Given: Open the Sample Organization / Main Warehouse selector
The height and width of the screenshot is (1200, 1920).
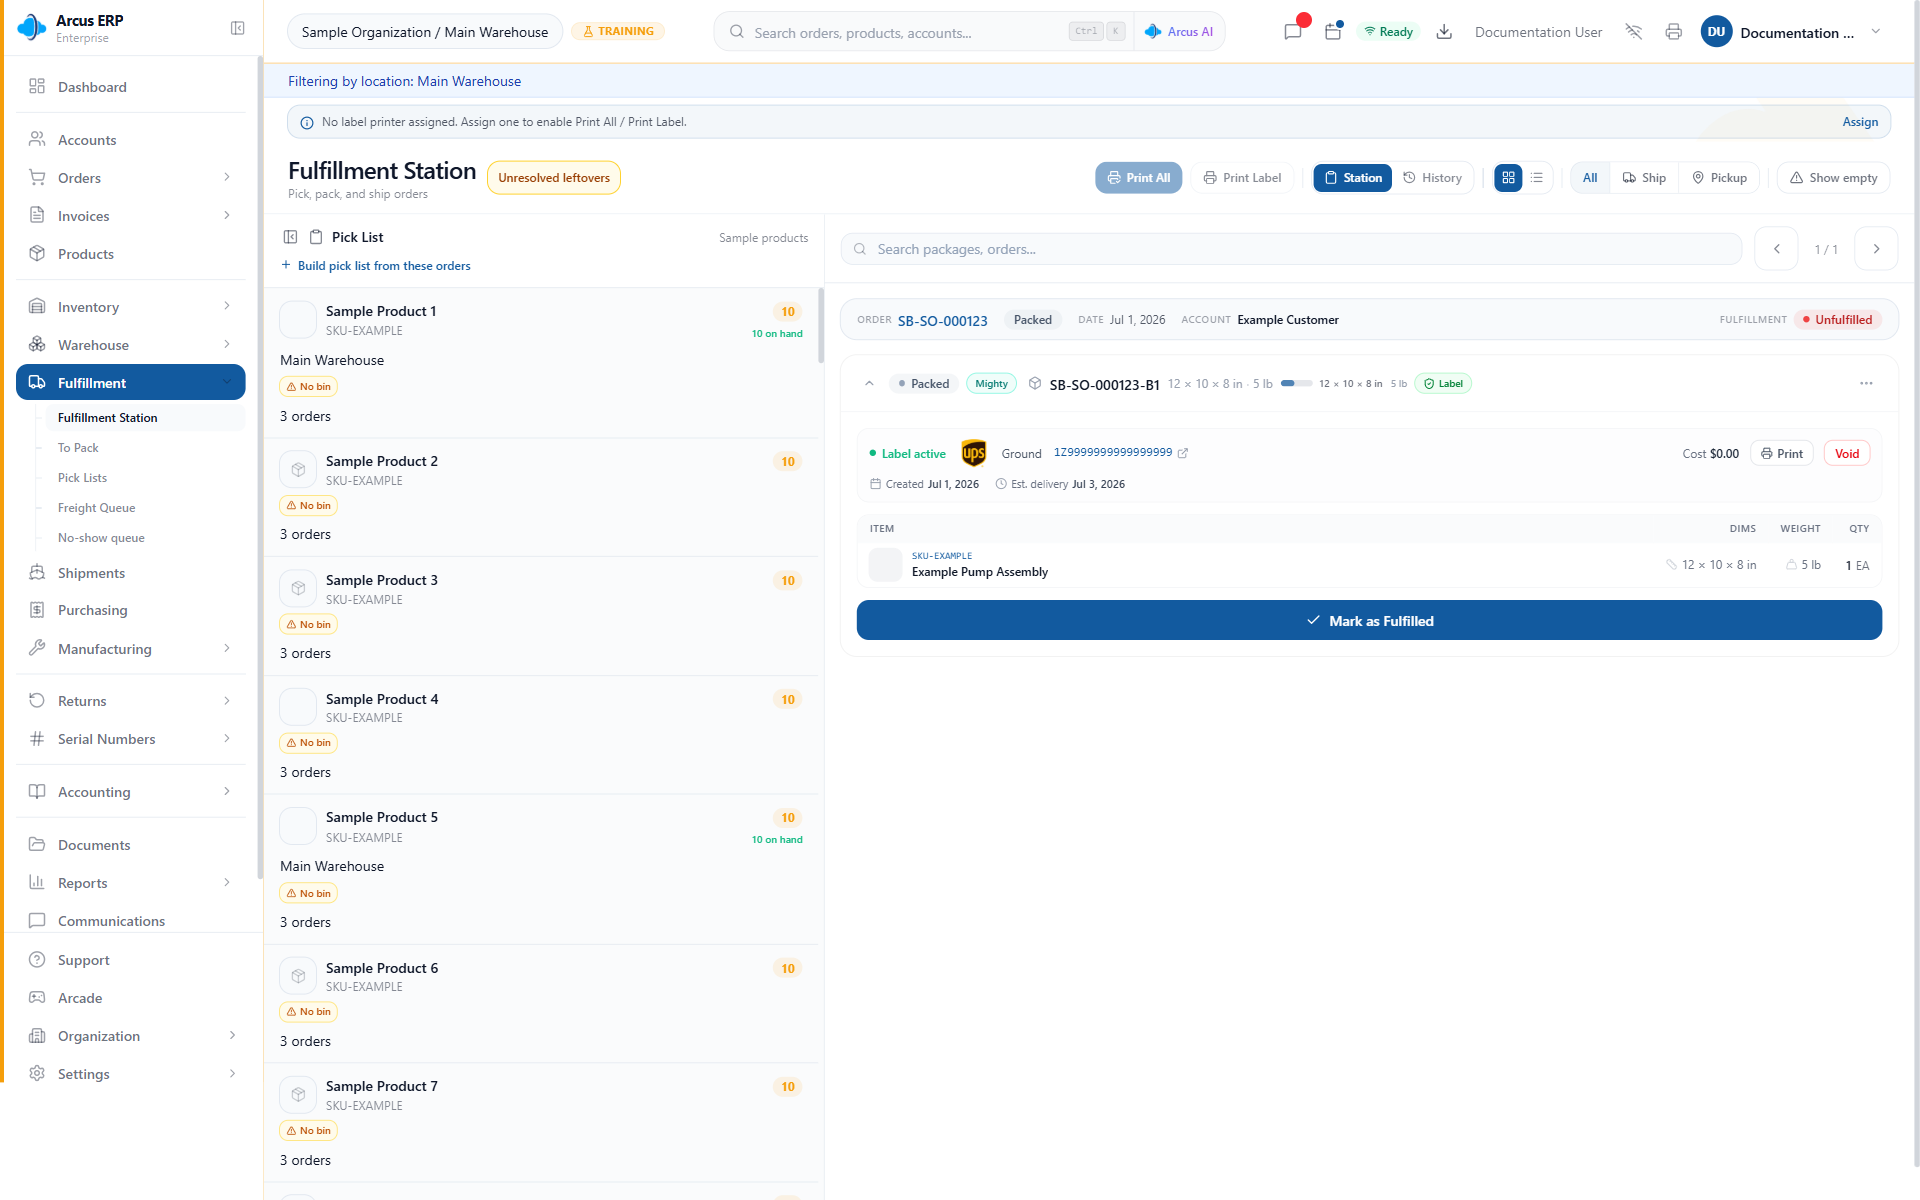Looking at the screenshot, I should (x=425, y=32).
